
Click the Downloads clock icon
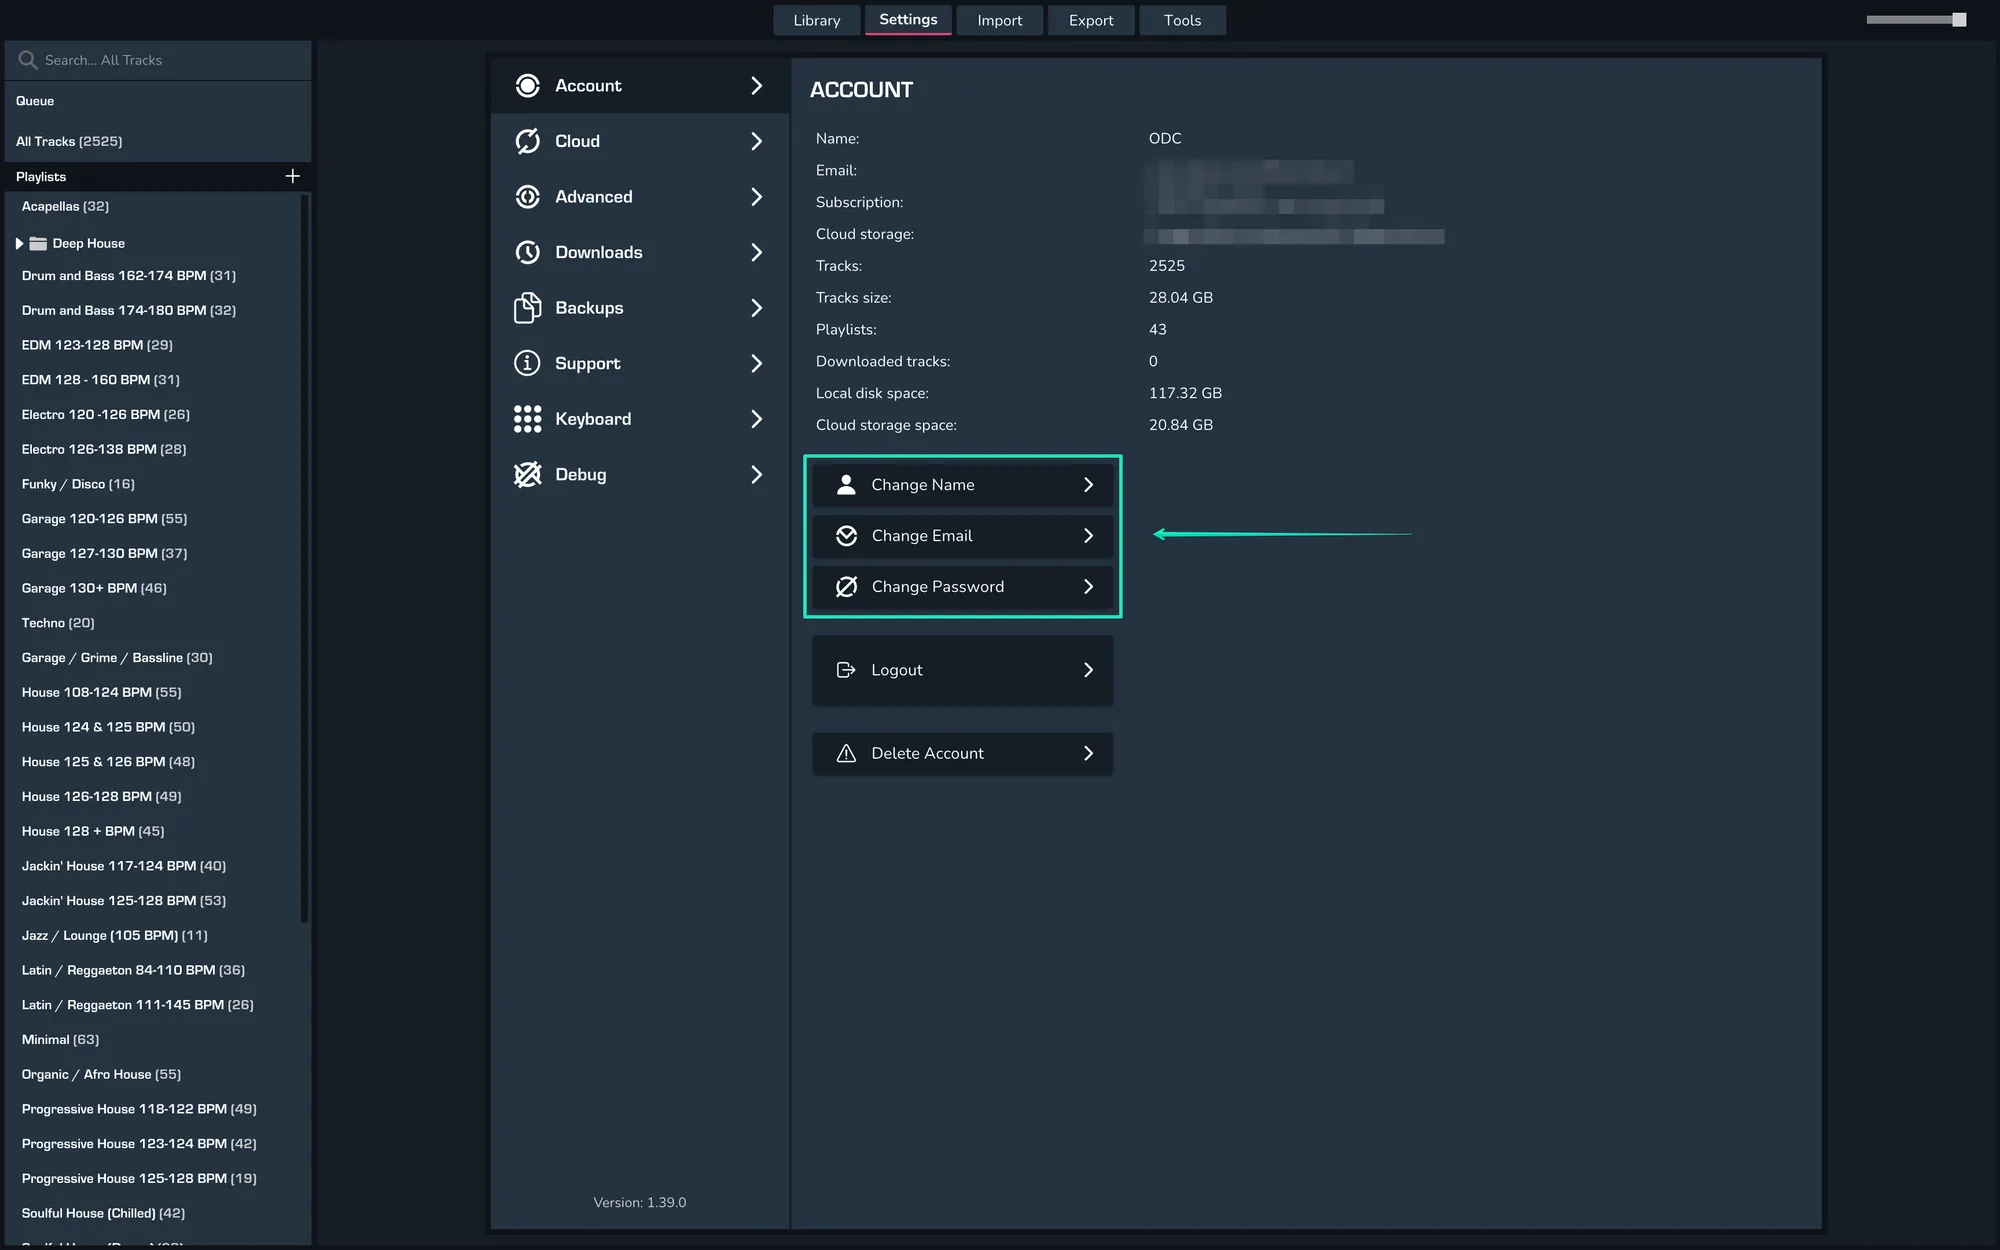pyautogui.click(x=527, y=252)
